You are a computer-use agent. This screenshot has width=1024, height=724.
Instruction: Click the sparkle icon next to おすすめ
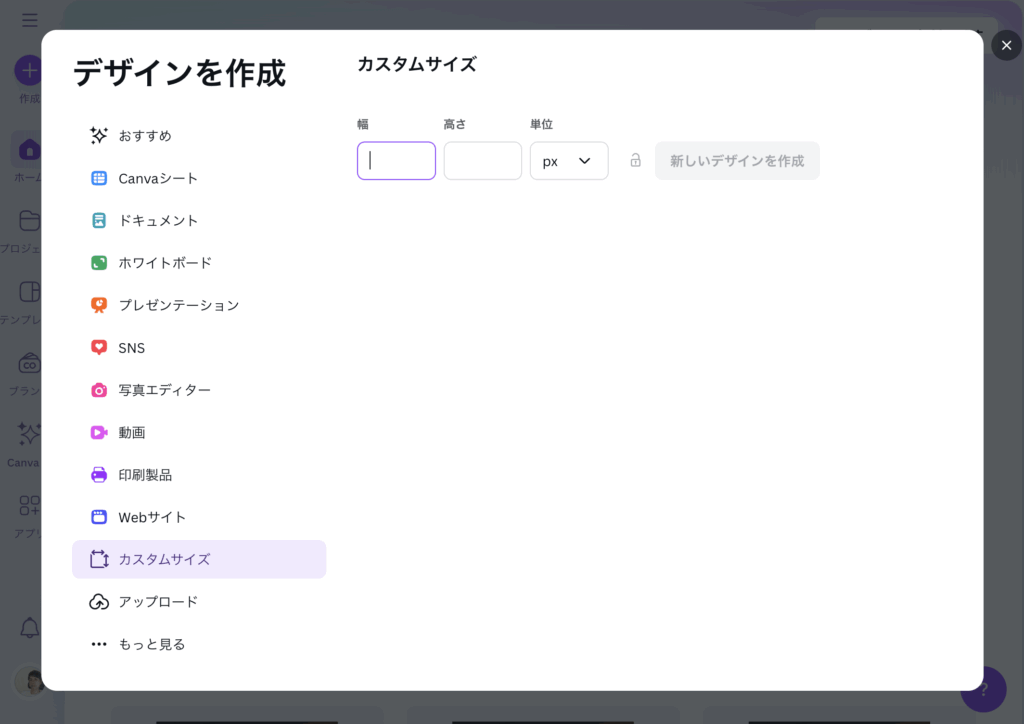coord(99,136)
